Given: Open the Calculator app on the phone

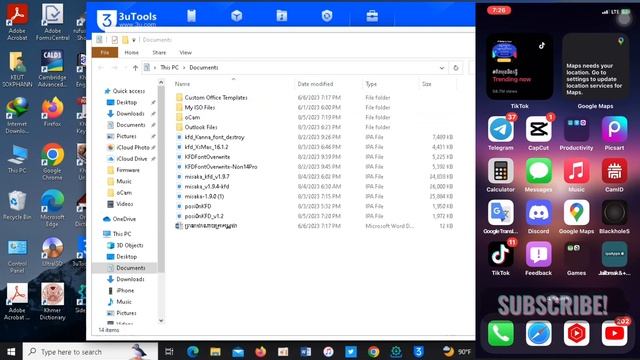Looking at the screenshot, I should coord(500,171).
